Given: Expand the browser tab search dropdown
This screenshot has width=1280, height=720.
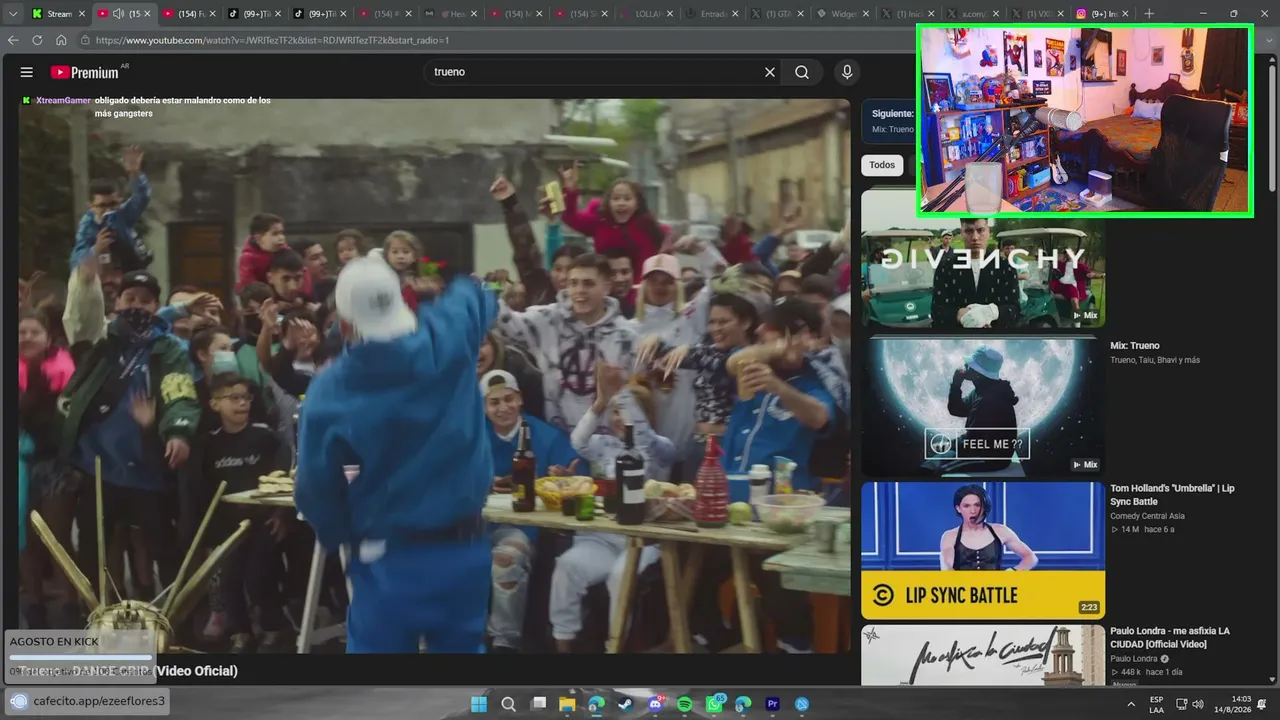Looking at the screenshot, I should [x=13, y=14].
